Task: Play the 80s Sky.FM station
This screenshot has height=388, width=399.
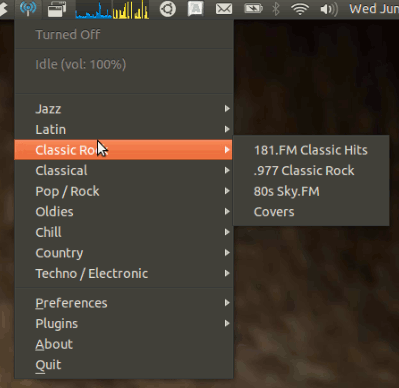Action: pyautogui.click(x=311, y=191)
